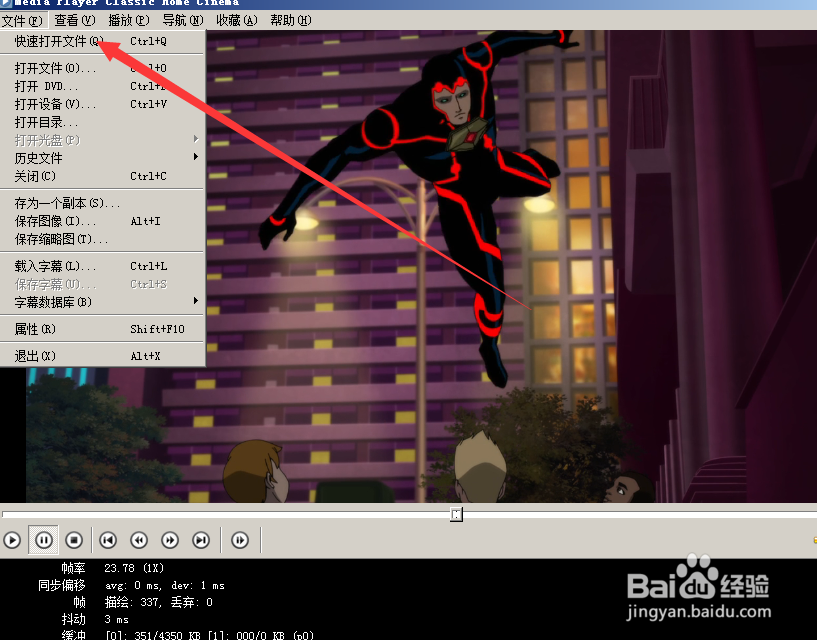Choose 打开目录... entry
The width and height of the screenshot is (817, 640).
(102, 122)
